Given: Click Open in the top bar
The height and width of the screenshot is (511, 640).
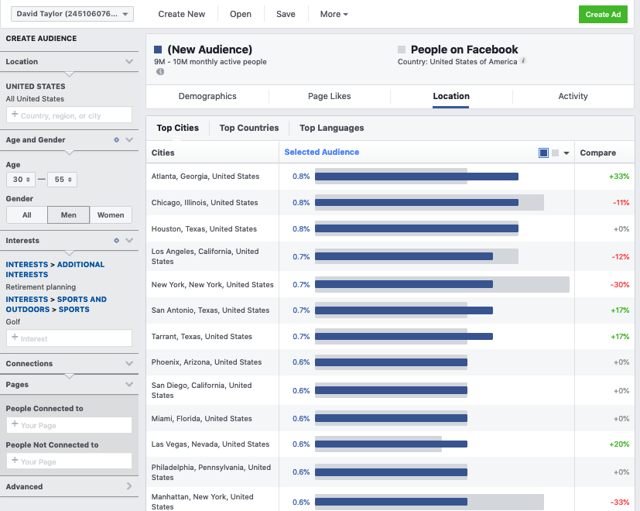Looking at the screenshot, I should (240, 14).
